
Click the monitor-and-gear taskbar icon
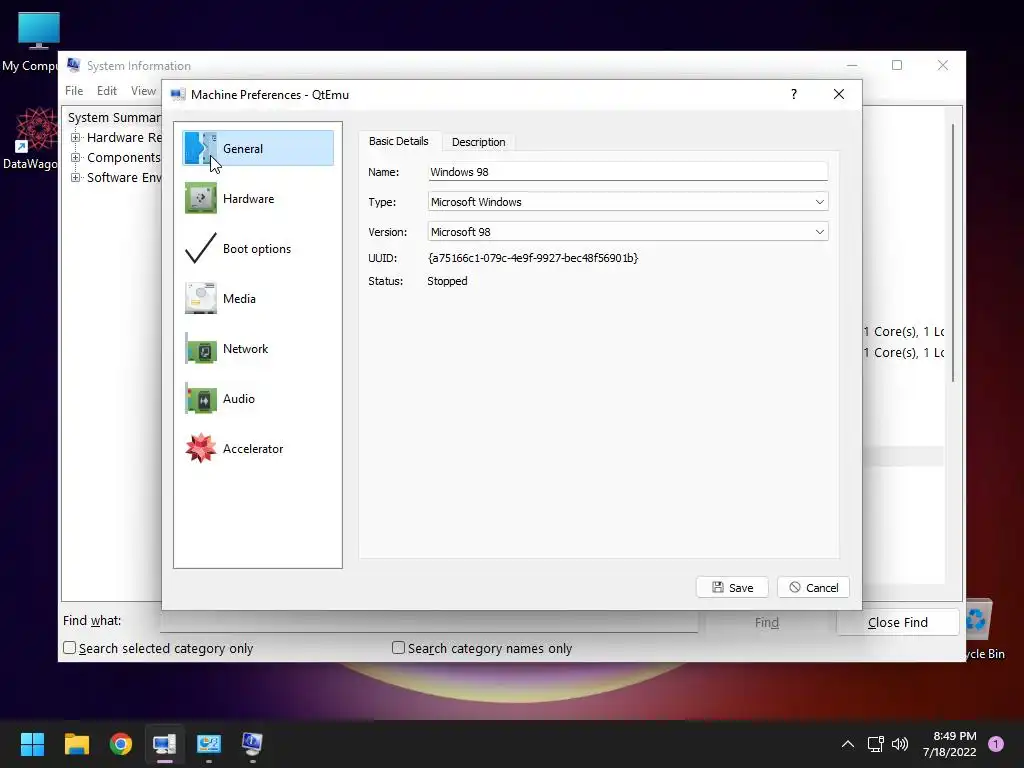[209, 743]
